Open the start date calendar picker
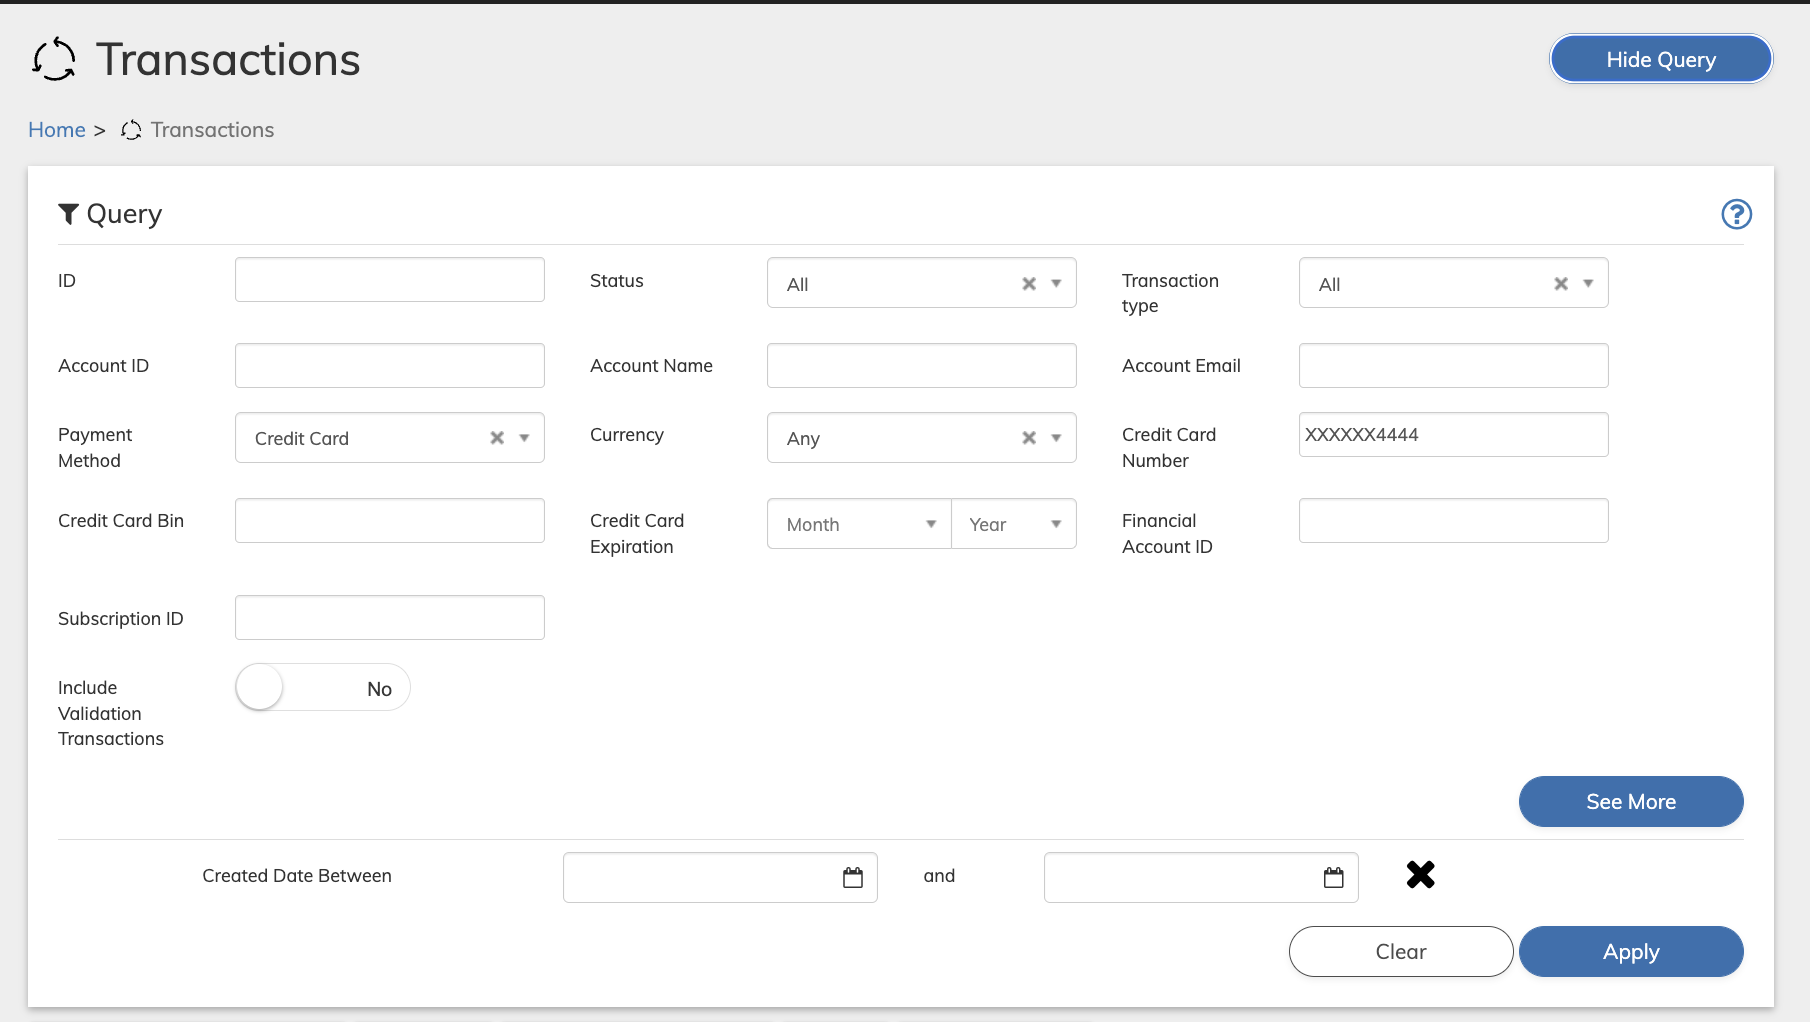This screenshot has height=1022, width=1810. 853,877
